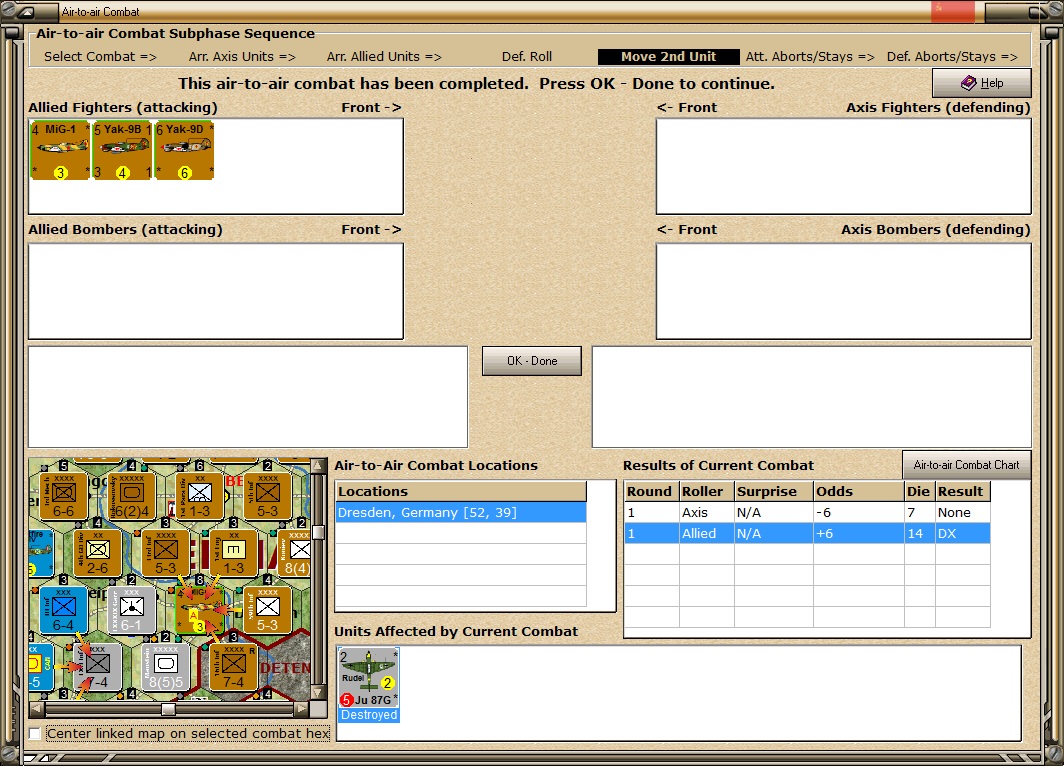Screen dimensions: 1064x766
Task: Click the blue 6-4 infantry corps counter
Action: click(64, 610)
